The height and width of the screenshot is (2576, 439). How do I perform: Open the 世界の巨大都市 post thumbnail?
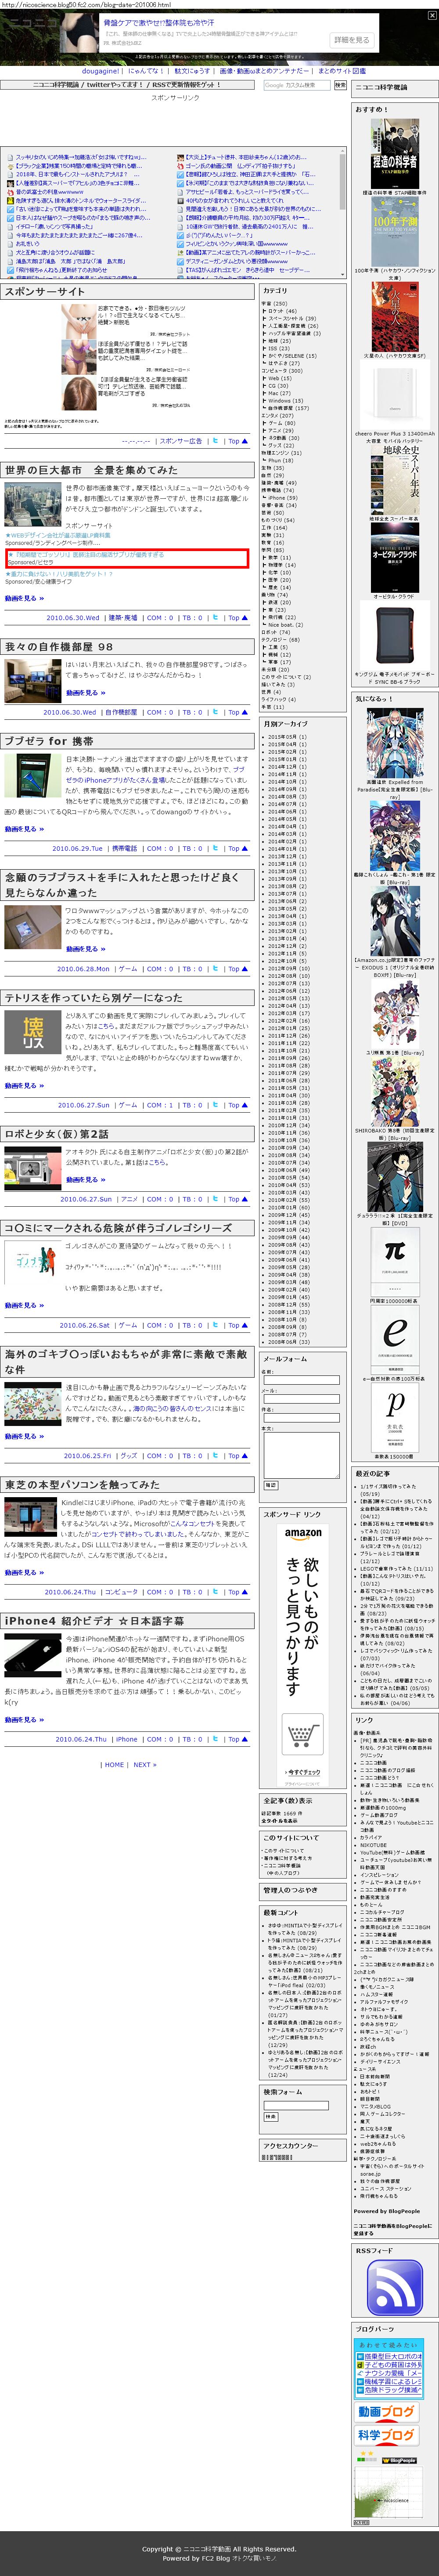tap(33, 505)
